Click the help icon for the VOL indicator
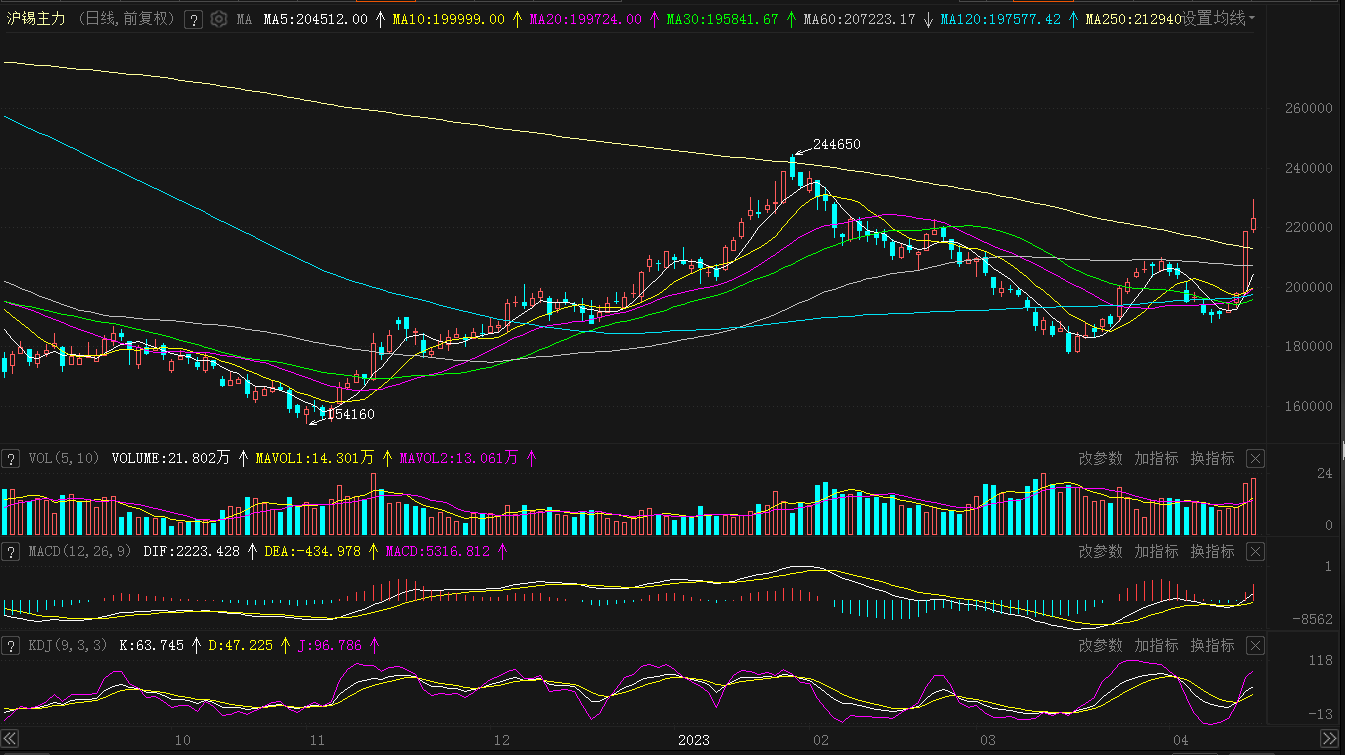 [11, 459]
